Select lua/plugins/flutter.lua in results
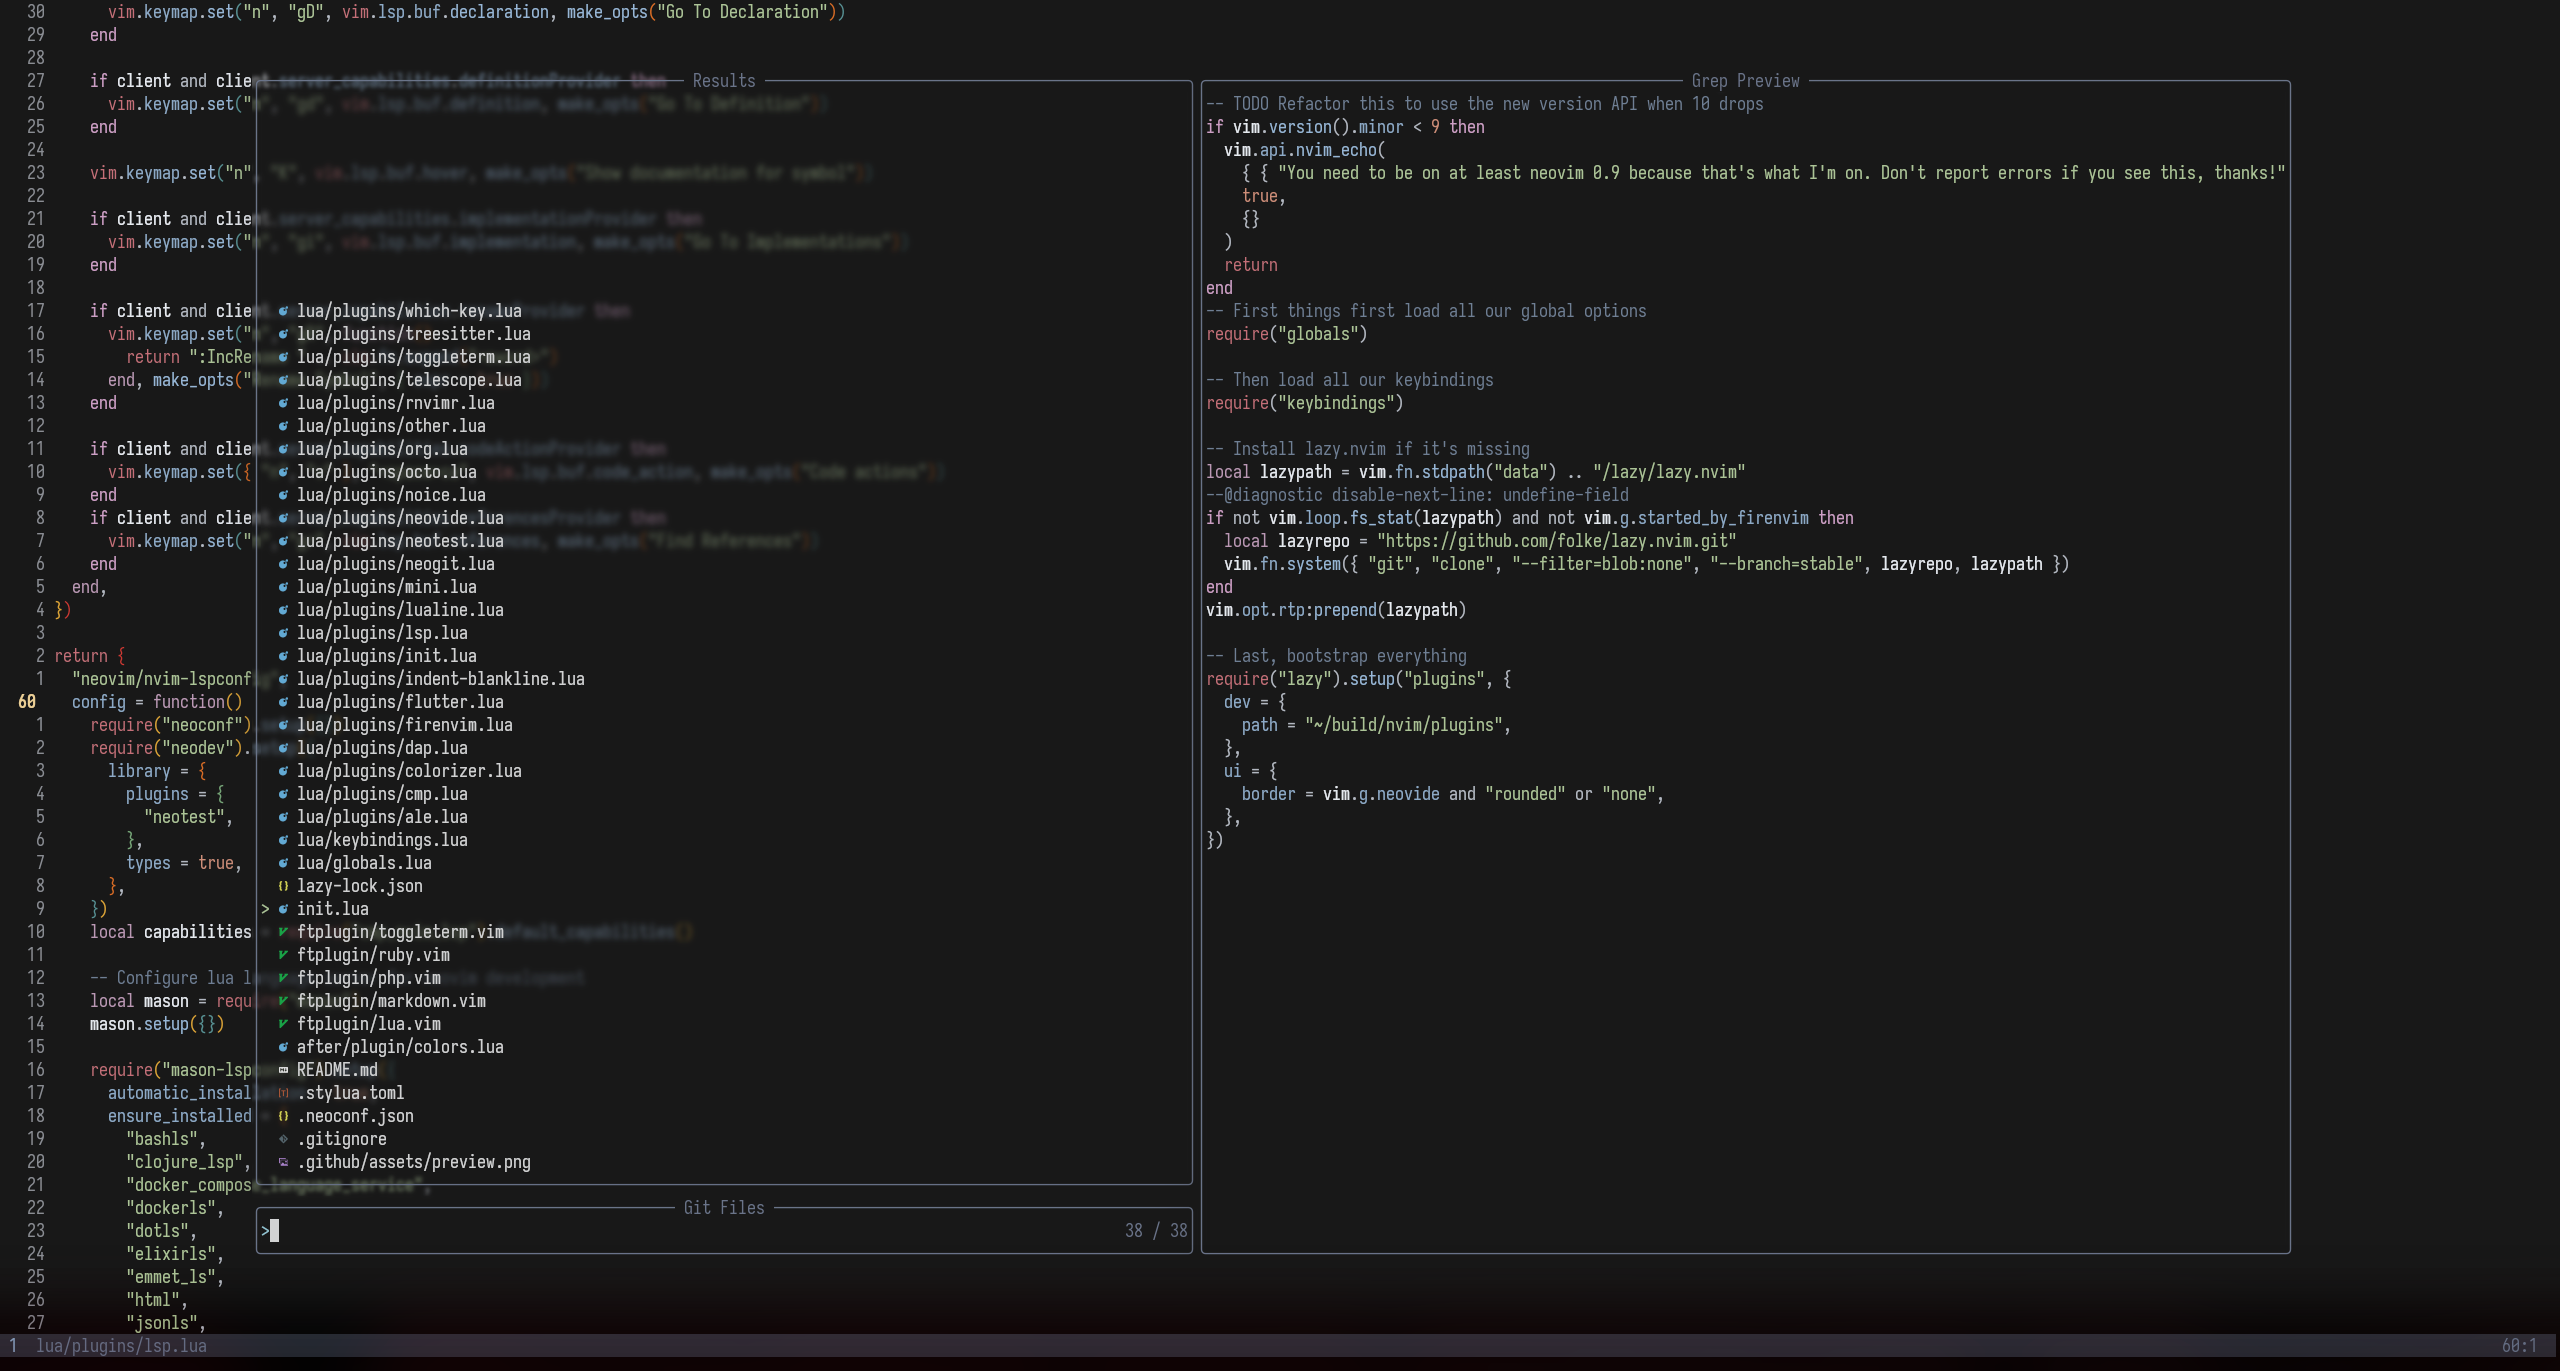The width and height of the screenshot is (2560, 1371). pyautogui.click(x=400, y=702)
